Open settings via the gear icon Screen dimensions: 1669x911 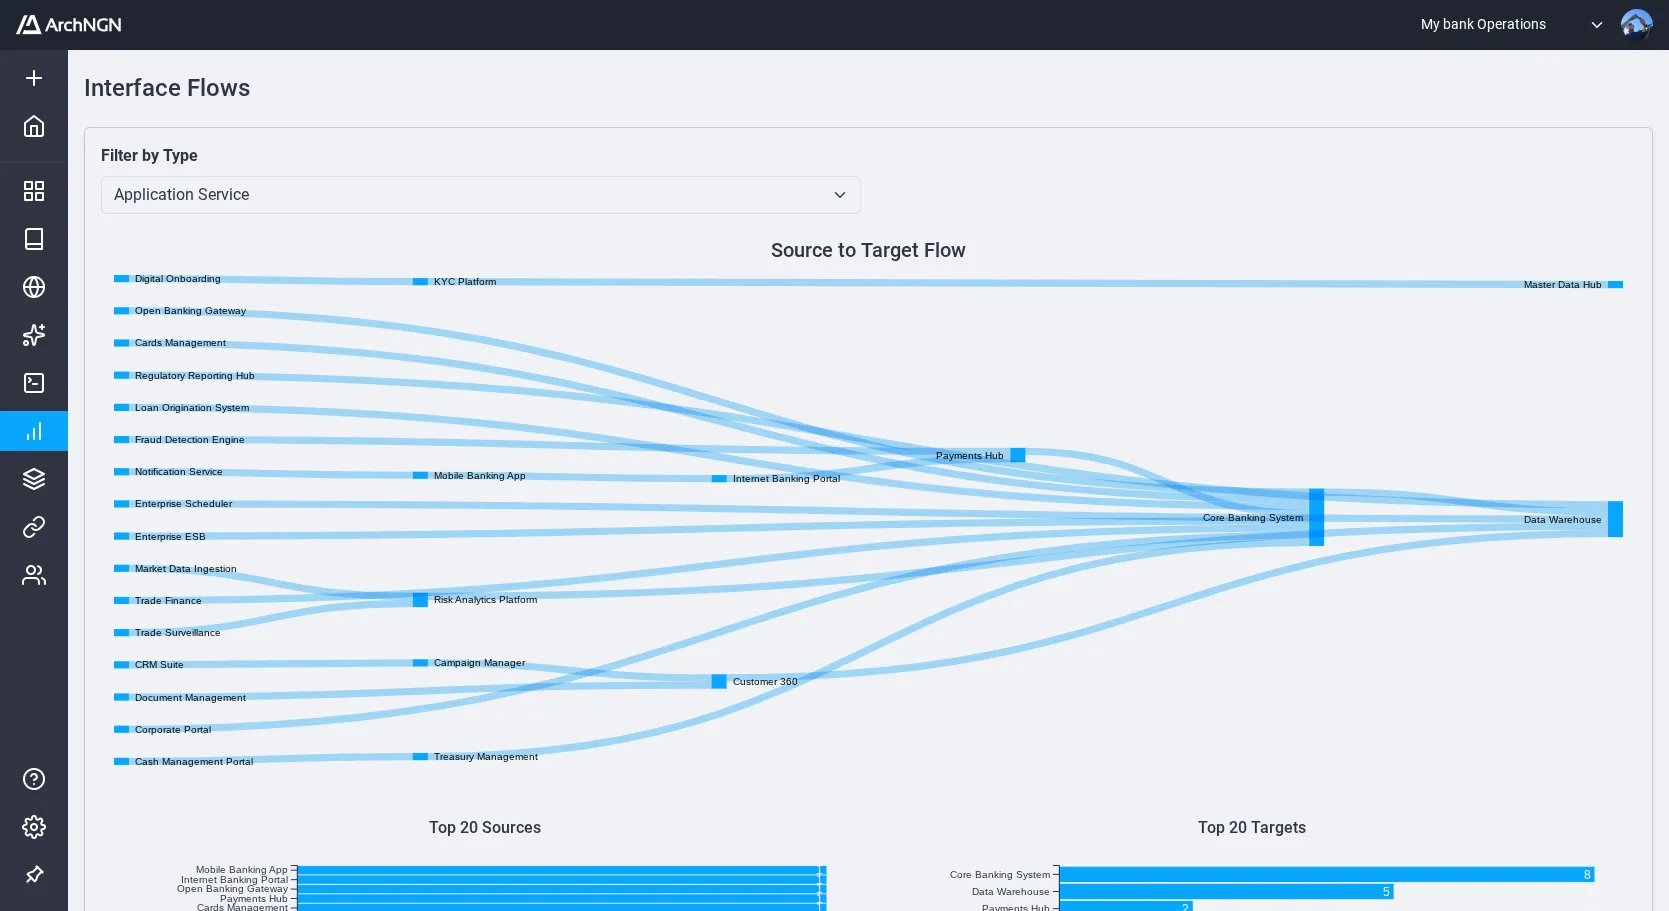click(x=34, y=827)
